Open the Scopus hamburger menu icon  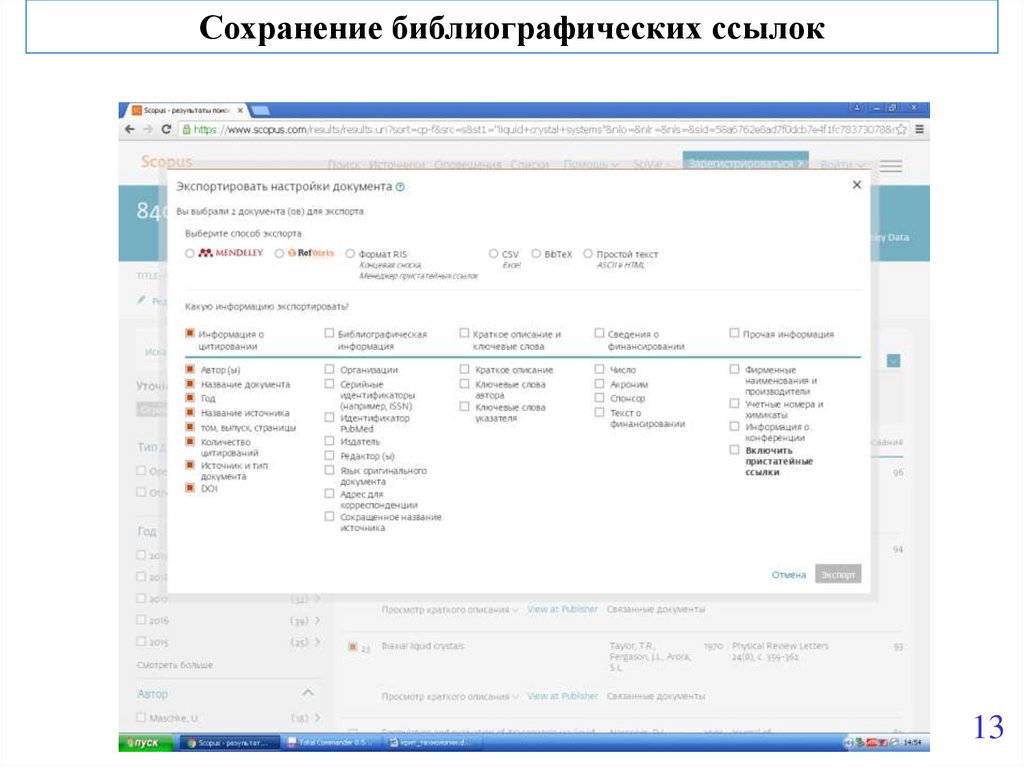(x=890, y=166)
